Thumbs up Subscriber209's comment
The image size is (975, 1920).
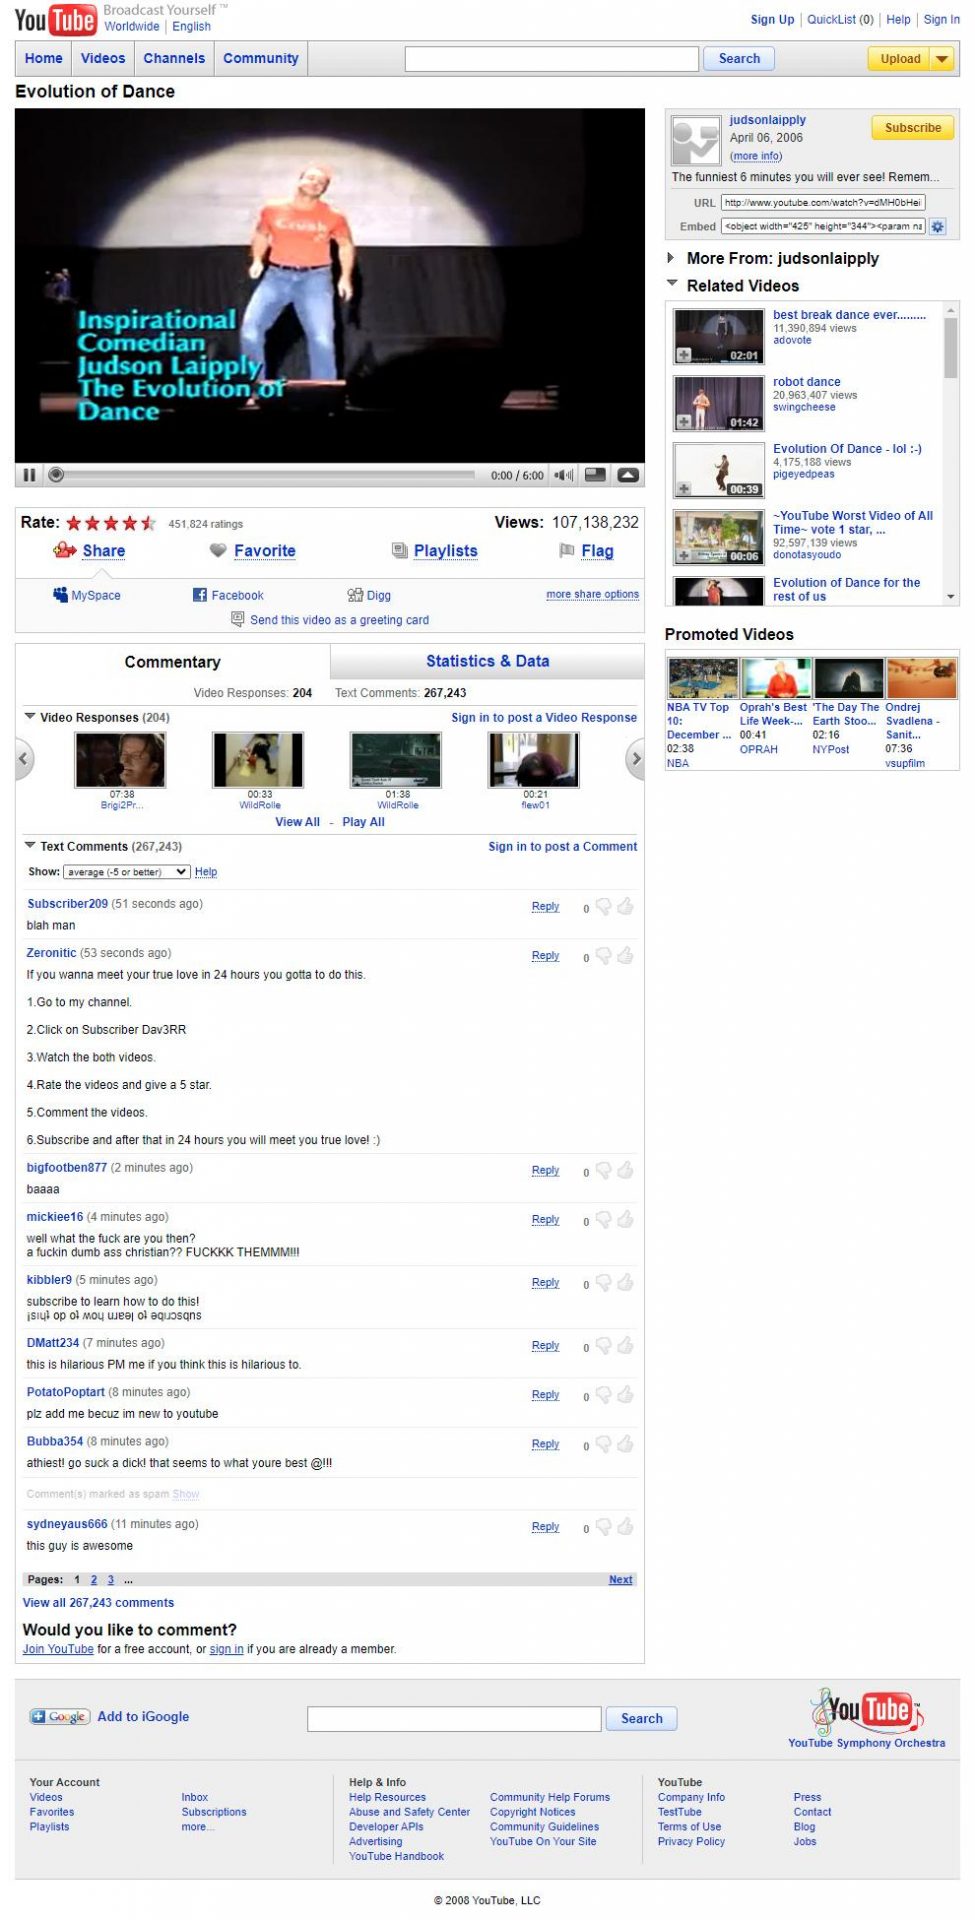[626, 907]
